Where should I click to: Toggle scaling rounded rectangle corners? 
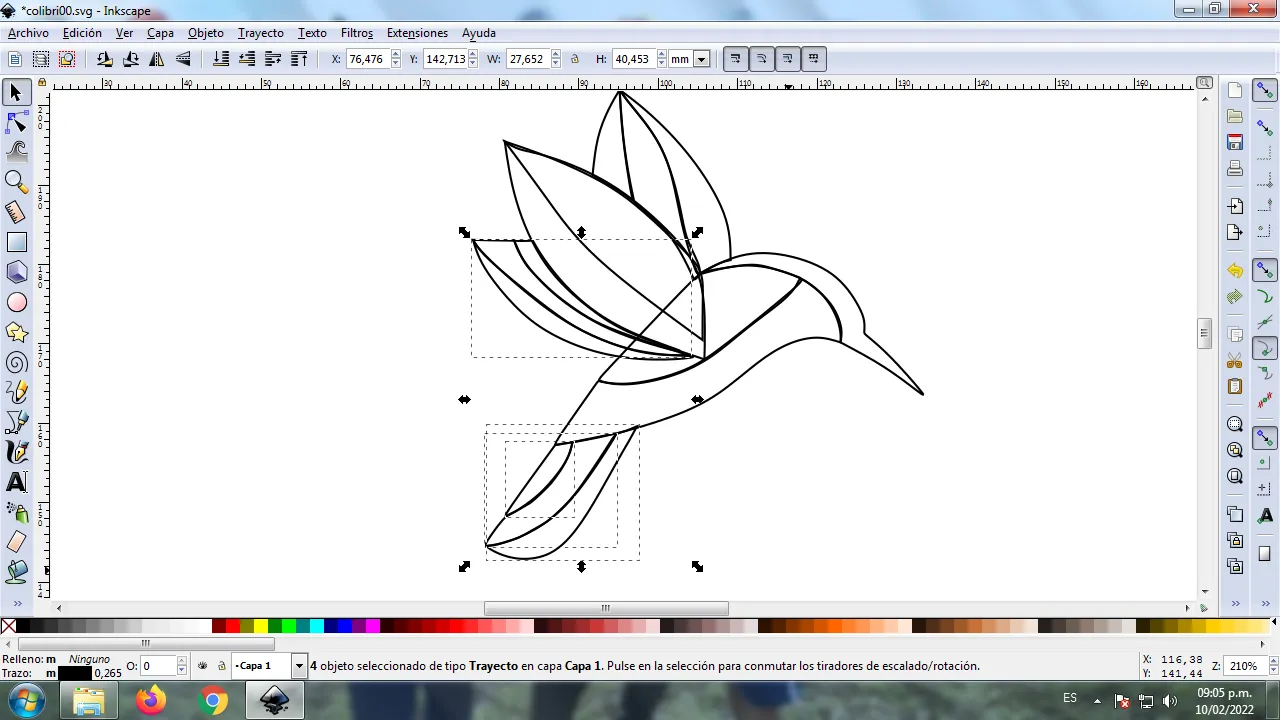pyautogui.click(x=761, y=59)
